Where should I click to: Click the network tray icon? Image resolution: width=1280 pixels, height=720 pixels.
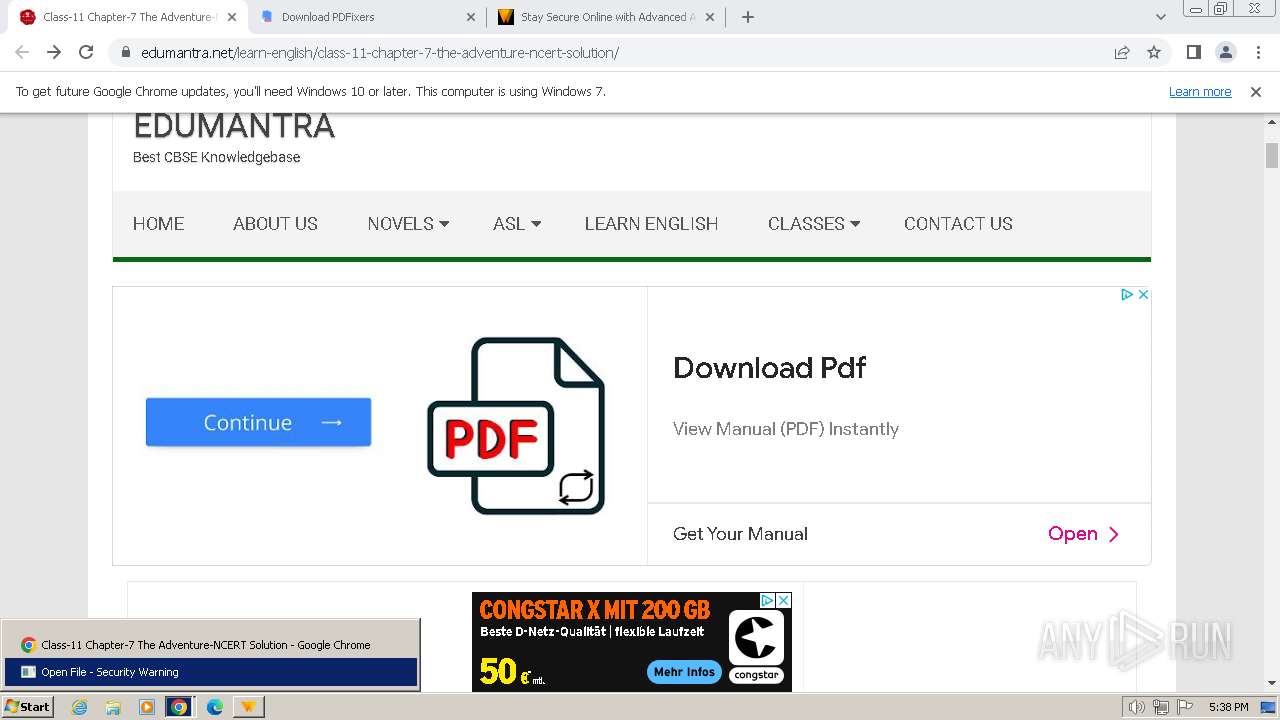point(1160,707)
